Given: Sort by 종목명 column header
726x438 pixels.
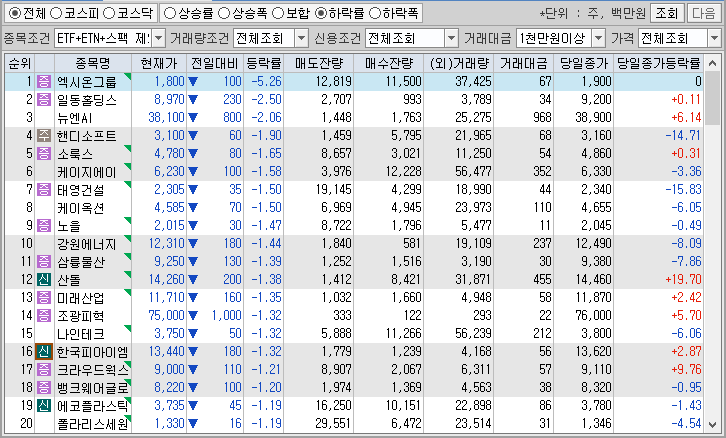Looking at the screenshot, I should click(x=93, y=63).
